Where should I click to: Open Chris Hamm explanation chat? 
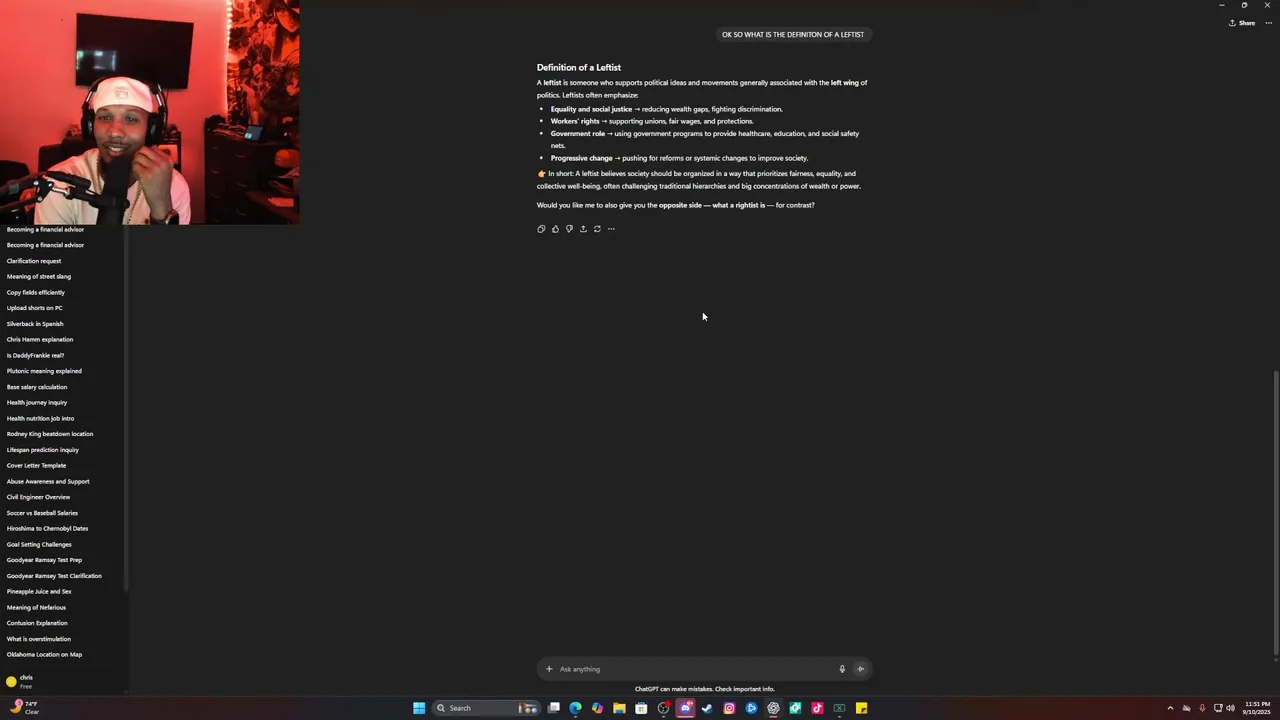click(x=40, y=339)
